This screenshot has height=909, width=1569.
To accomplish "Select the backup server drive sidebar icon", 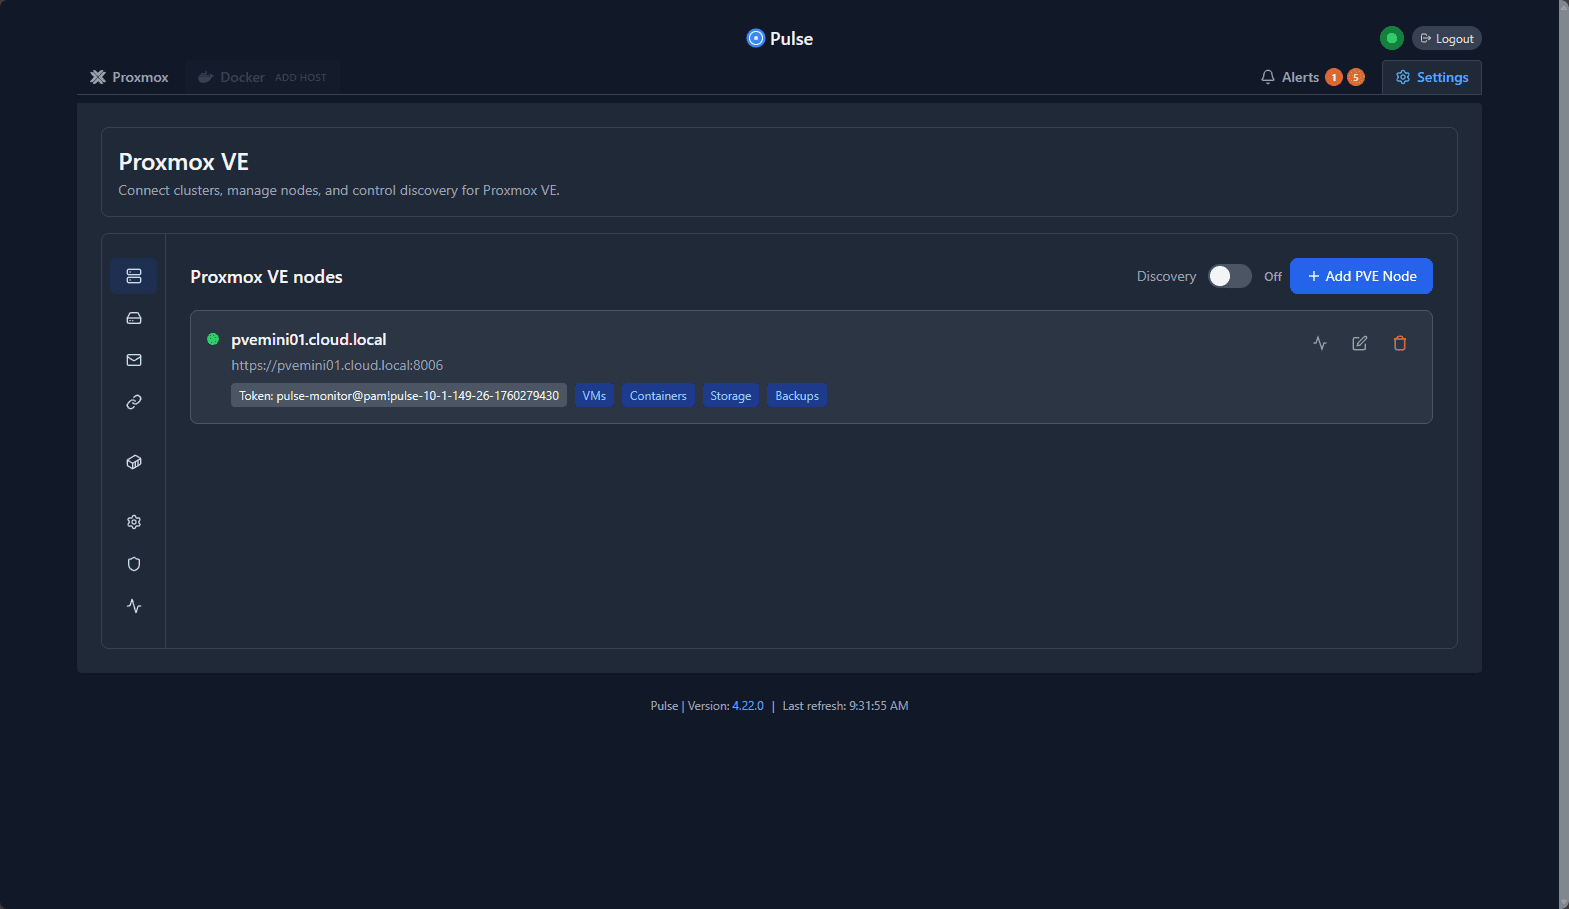I will click(x=134, y=318).
